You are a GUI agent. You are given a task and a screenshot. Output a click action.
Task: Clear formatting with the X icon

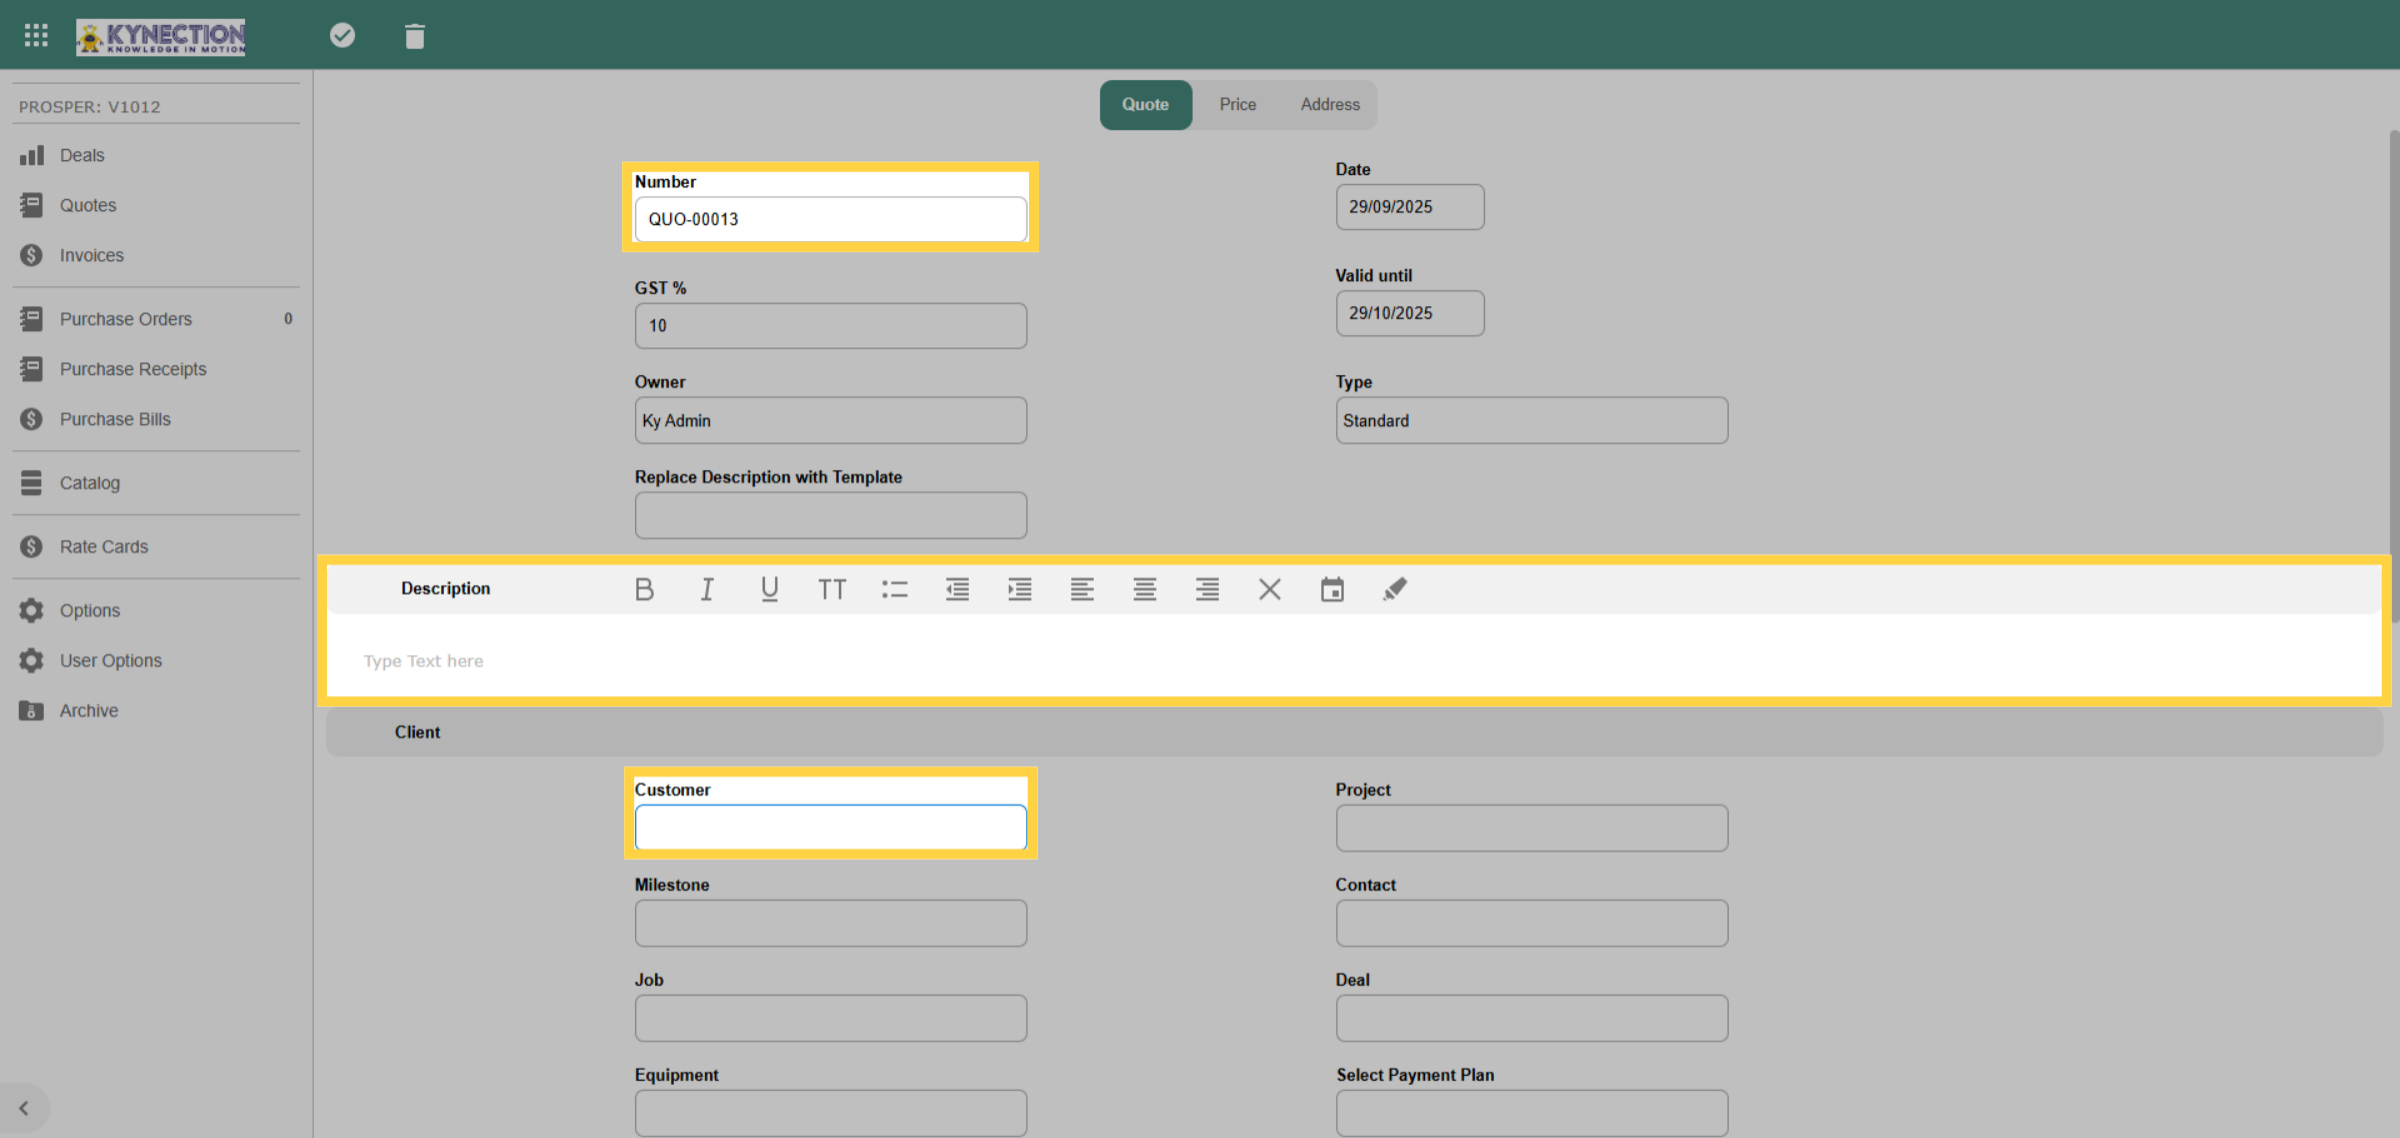point(1270,589)
